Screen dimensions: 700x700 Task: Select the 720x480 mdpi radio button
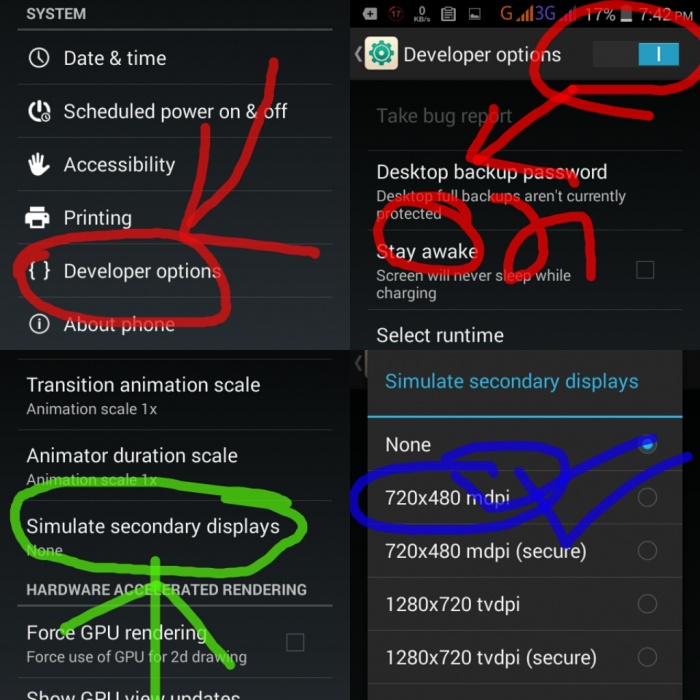click(647, 497)
